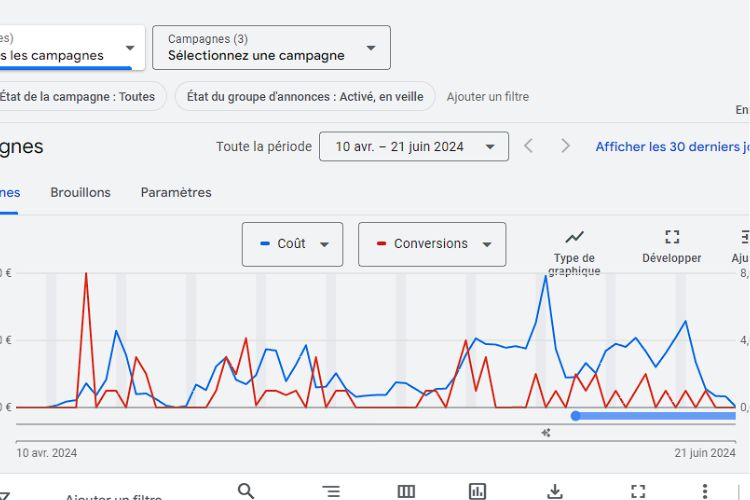Switch to the Brouillons tab
This screenshot has height=500, width=750.
(80, 192)
